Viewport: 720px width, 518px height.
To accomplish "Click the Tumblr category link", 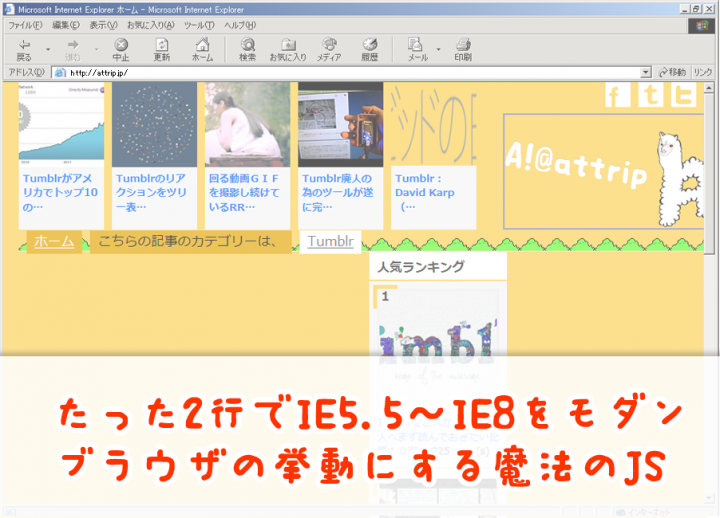I will click(x=331, y=242).
